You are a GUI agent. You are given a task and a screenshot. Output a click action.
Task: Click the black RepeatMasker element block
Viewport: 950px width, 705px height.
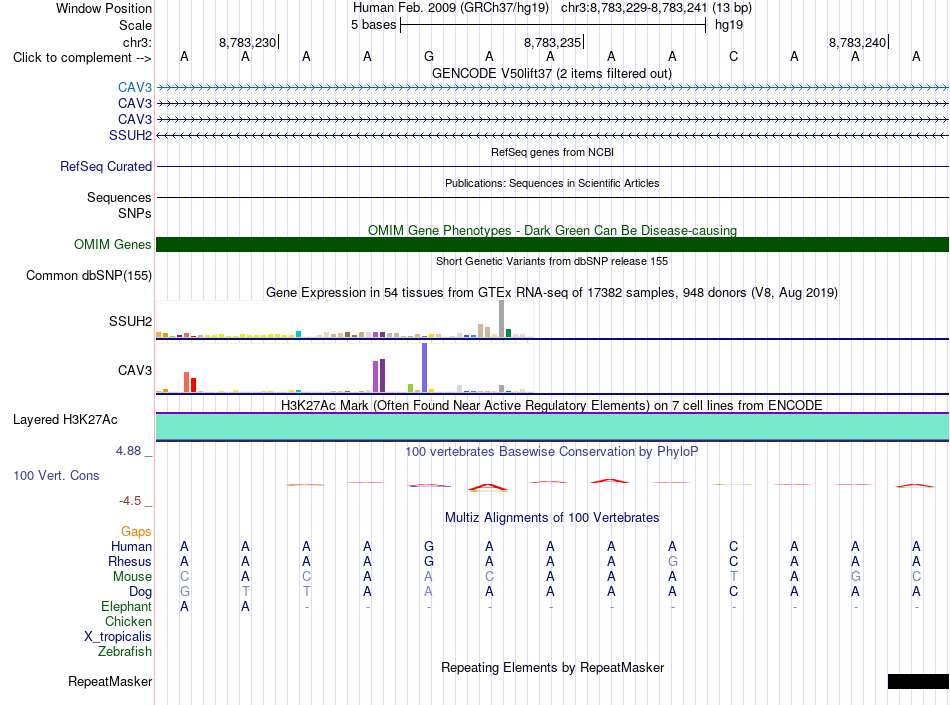click(918, 681)
